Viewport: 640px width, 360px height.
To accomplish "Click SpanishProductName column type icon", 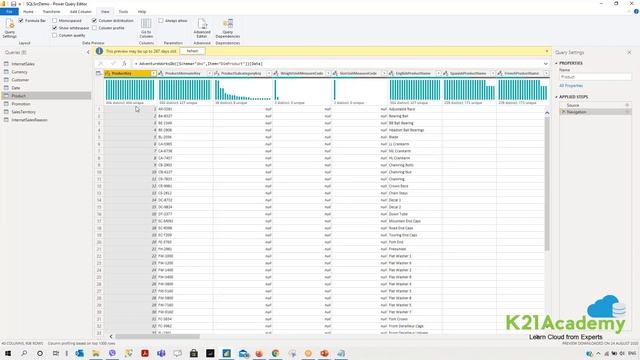I will [x=446, y=73].
